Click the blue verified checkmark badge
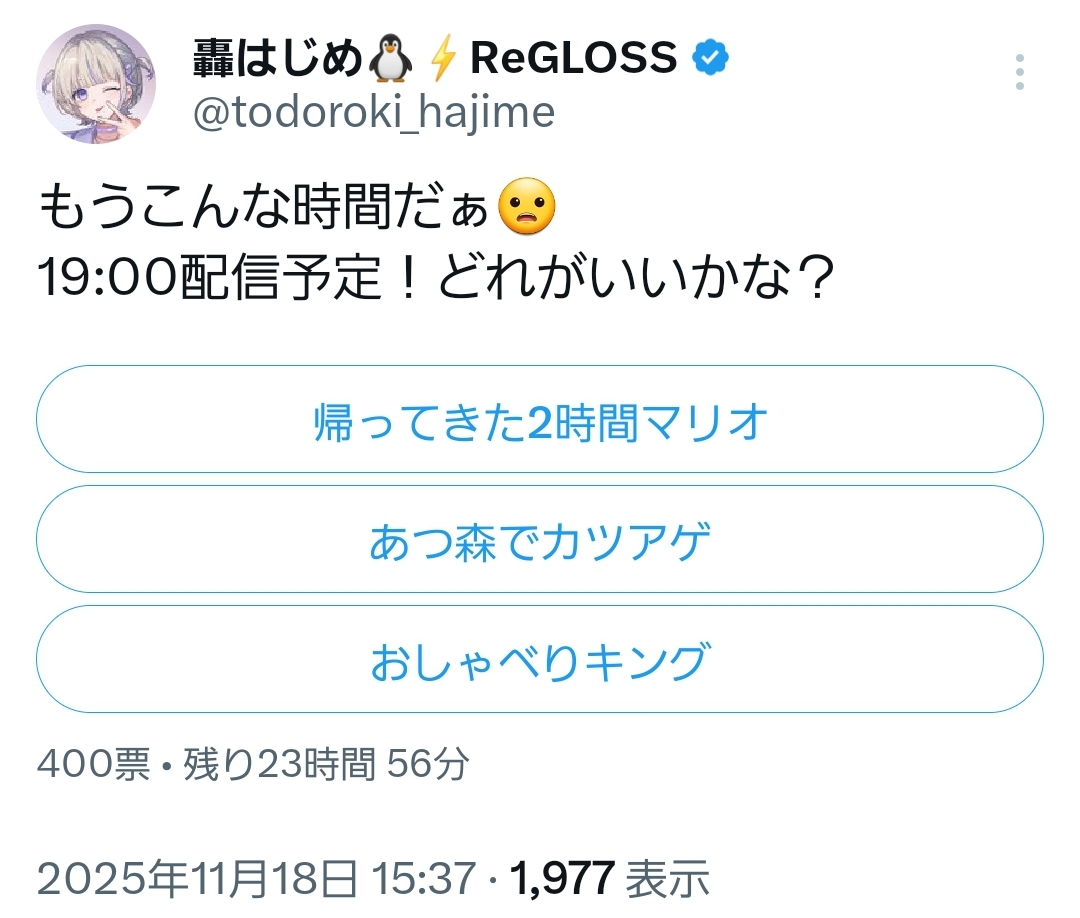1080x918 pixels. pyautogui.click(x=711, y=60)
